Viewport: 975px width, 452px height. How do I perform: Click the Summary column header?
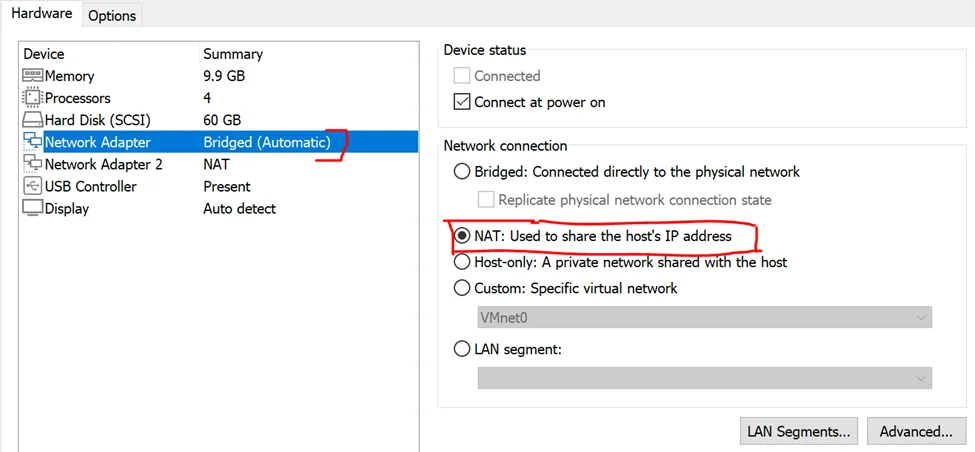(x=233, y=55)
